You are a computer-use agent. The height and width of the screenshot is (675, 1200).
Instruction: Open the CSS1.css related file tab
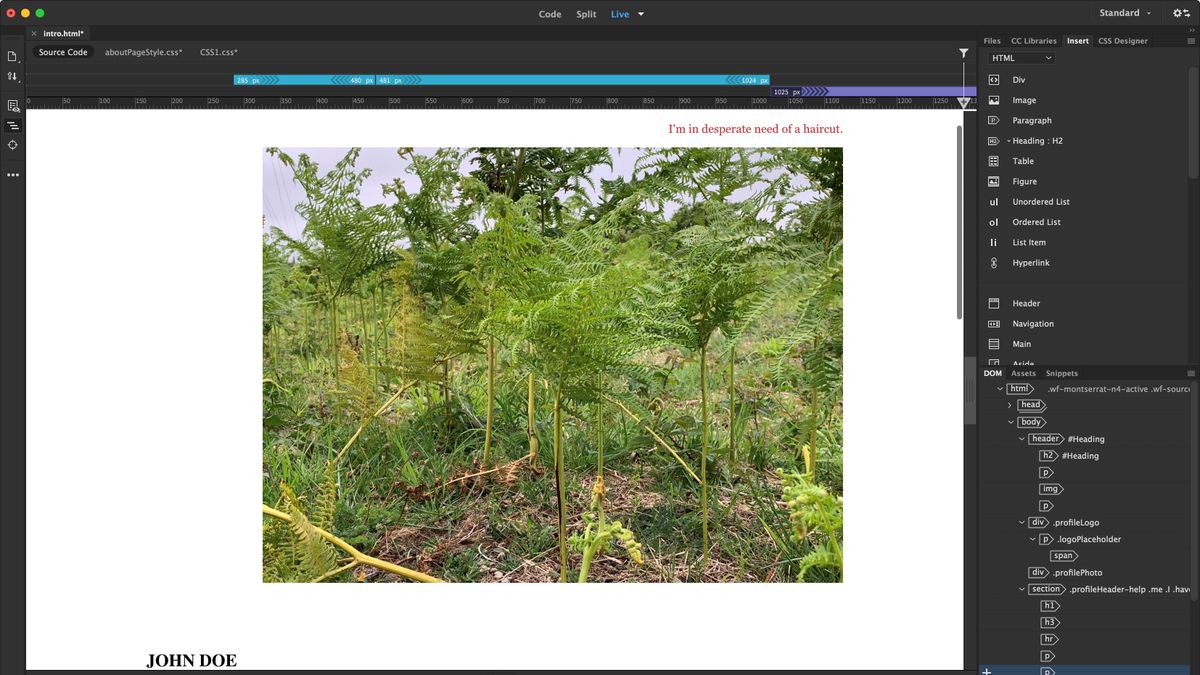(x=218, y=51)
